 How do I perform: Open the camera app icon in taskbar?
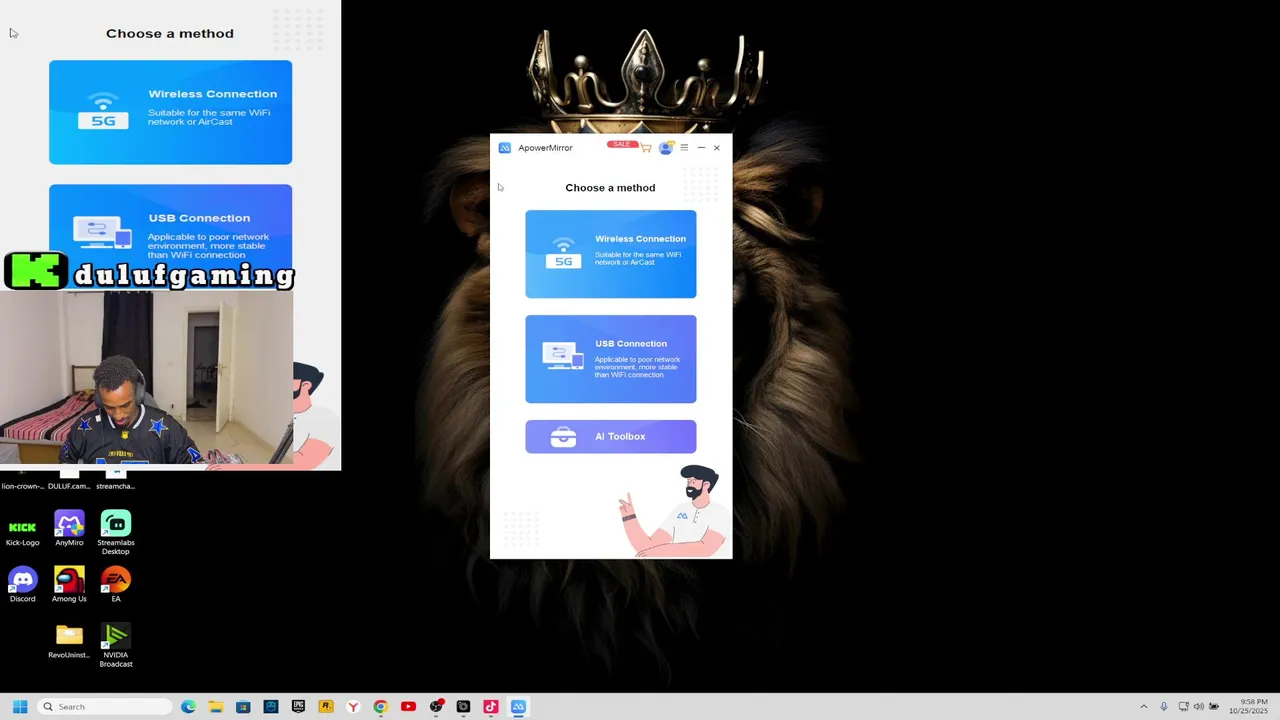point(463,707)
